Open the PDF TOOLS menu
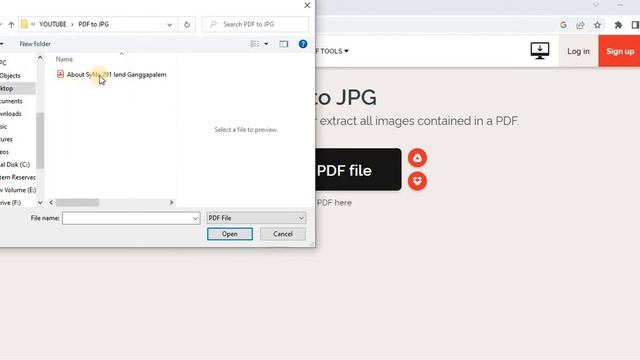Image resolution: width=640 pixels, height=360 pixels. tap(332, 51)
